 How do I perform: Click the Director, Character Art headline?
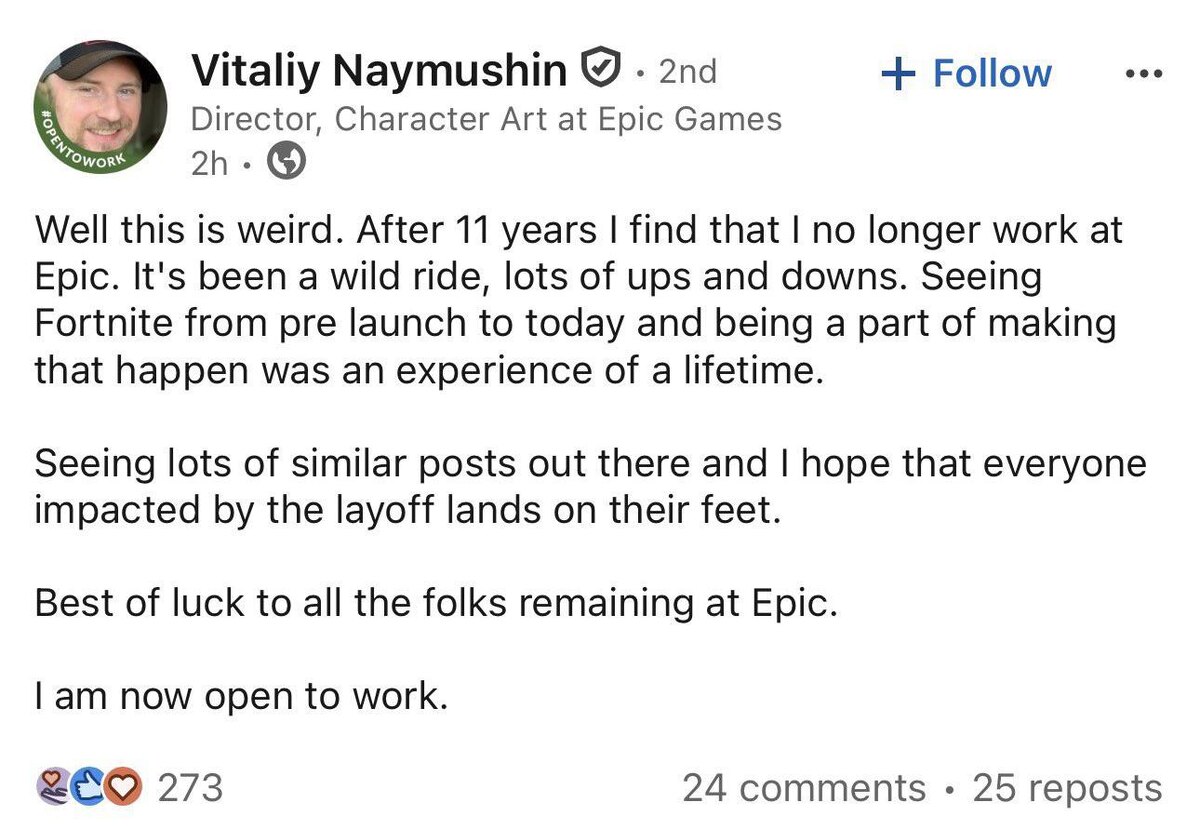tap(486, 119)
